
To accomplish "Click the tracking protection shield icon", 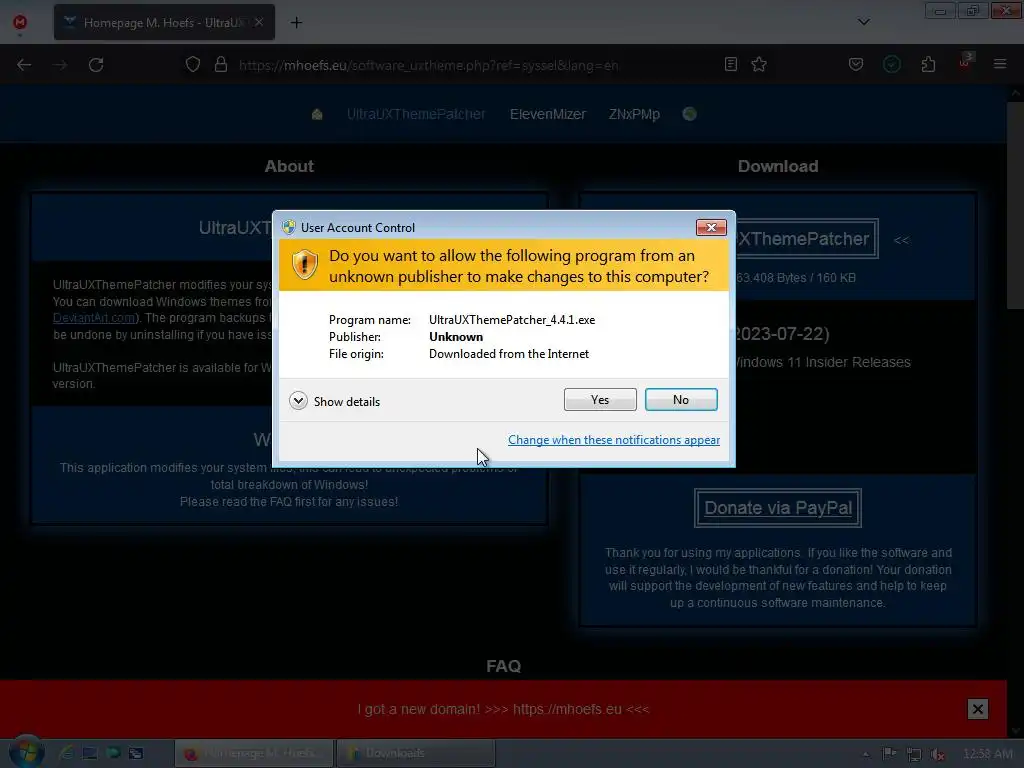I will [x=193, y=65].
